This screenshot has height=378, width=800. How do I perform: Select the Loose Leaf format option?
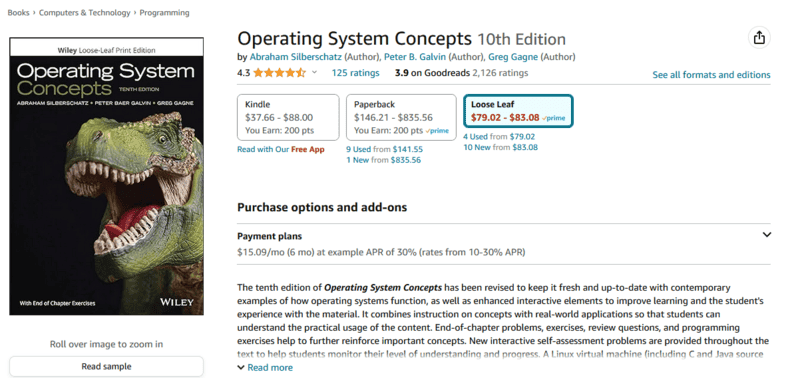coord(518,111)
